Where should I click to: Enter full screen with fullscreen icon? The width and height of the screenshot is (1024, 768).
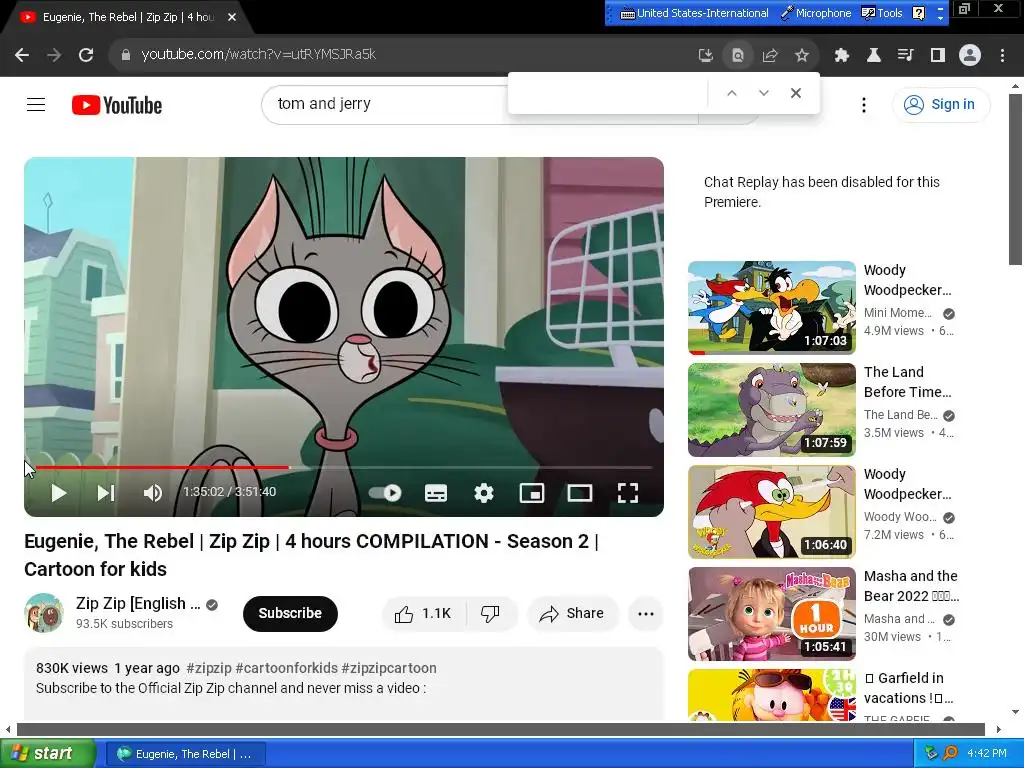click(628, 493)
